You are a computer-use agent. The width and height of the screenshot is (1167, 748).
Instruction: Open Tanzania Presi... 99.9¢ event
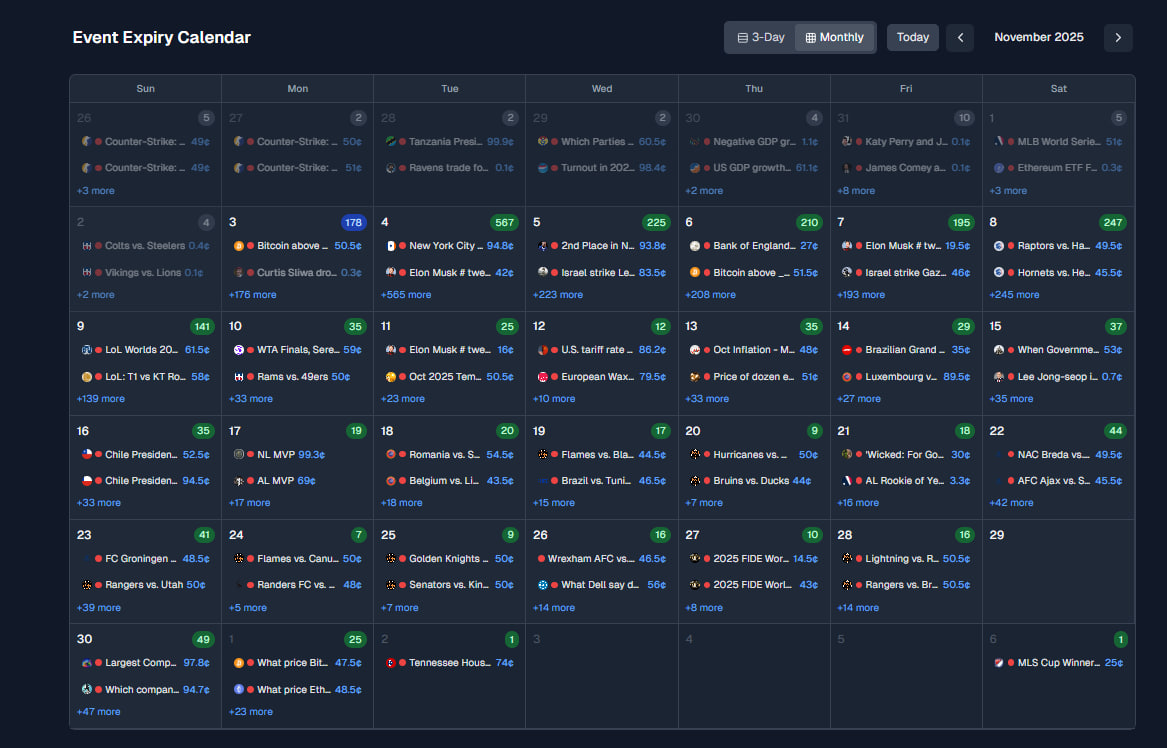[x=450, y=141]
